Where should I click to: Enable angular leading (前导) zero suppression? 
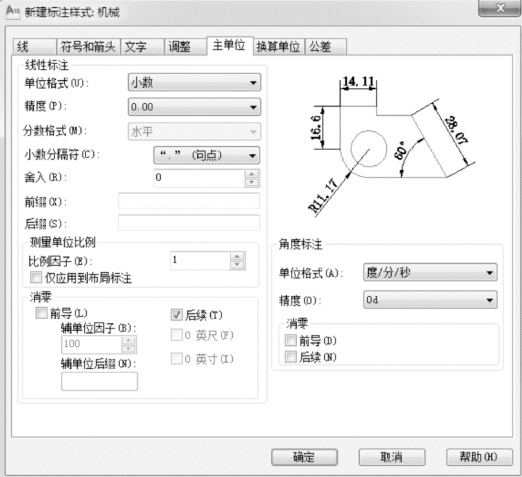pyautogui.click(x=291, y=340)
